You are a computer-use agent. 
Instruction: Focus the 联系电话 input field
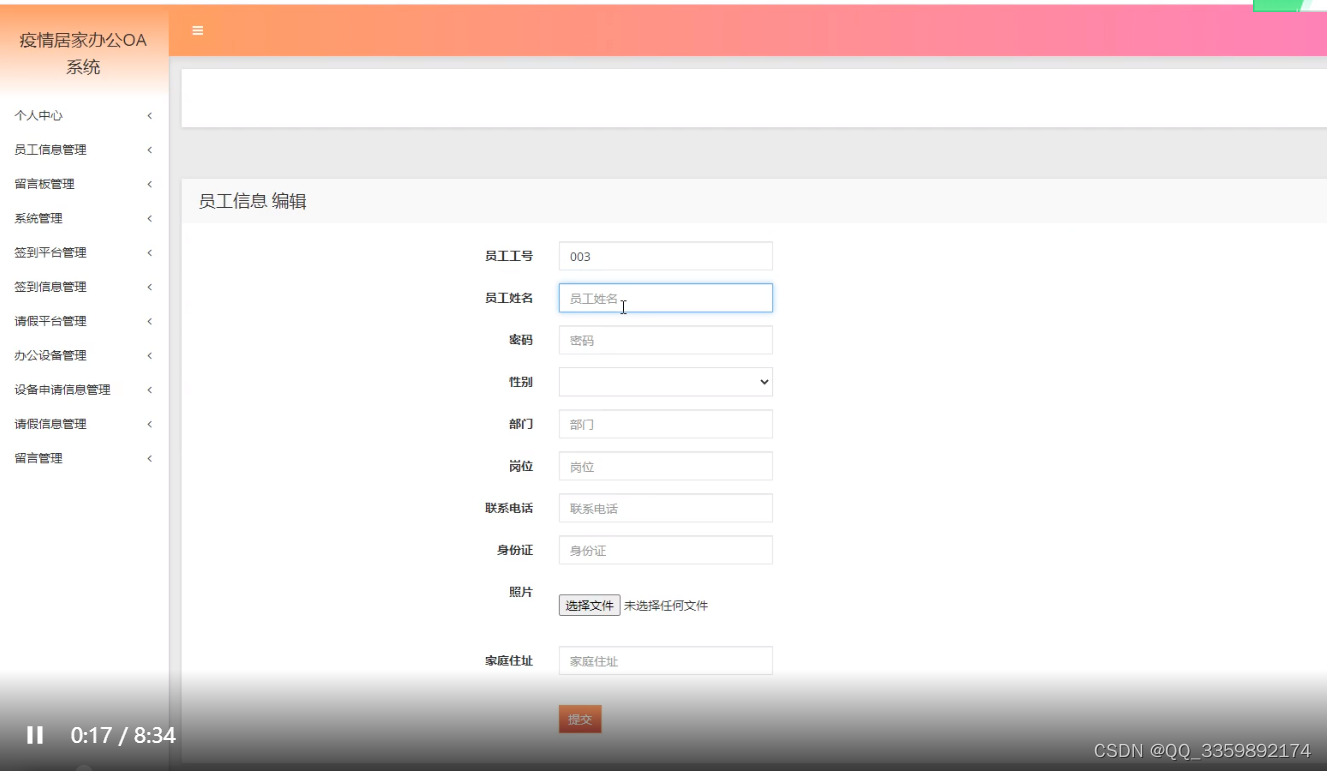point(666,508)
